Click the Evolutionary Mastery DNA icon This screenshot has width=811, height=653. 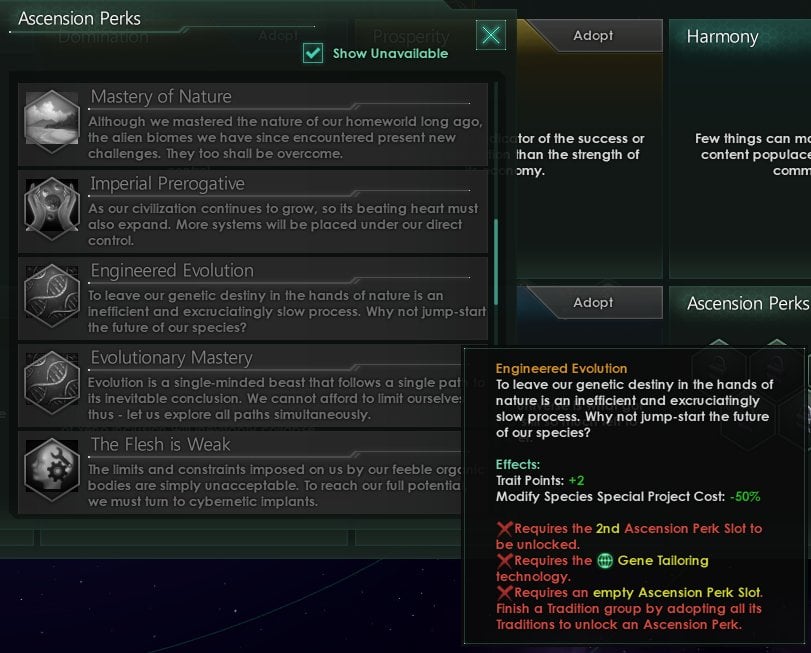point(52,383)
